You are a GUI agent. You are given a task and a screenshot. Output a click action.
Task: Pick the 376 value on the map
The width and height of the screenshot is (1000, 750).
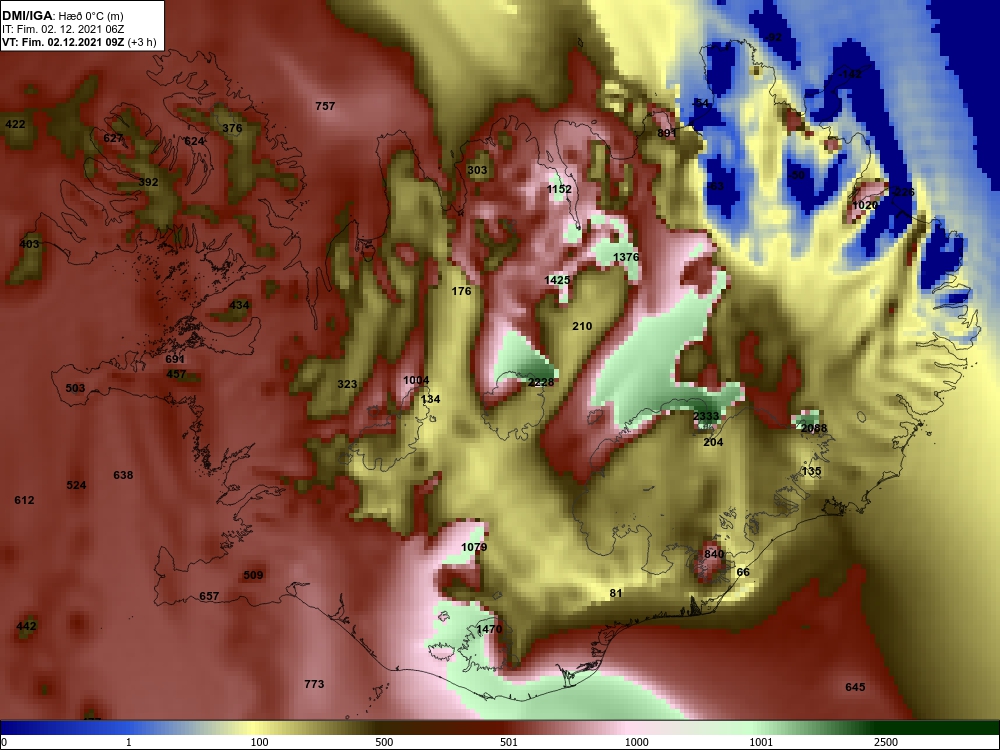(232, 128)
